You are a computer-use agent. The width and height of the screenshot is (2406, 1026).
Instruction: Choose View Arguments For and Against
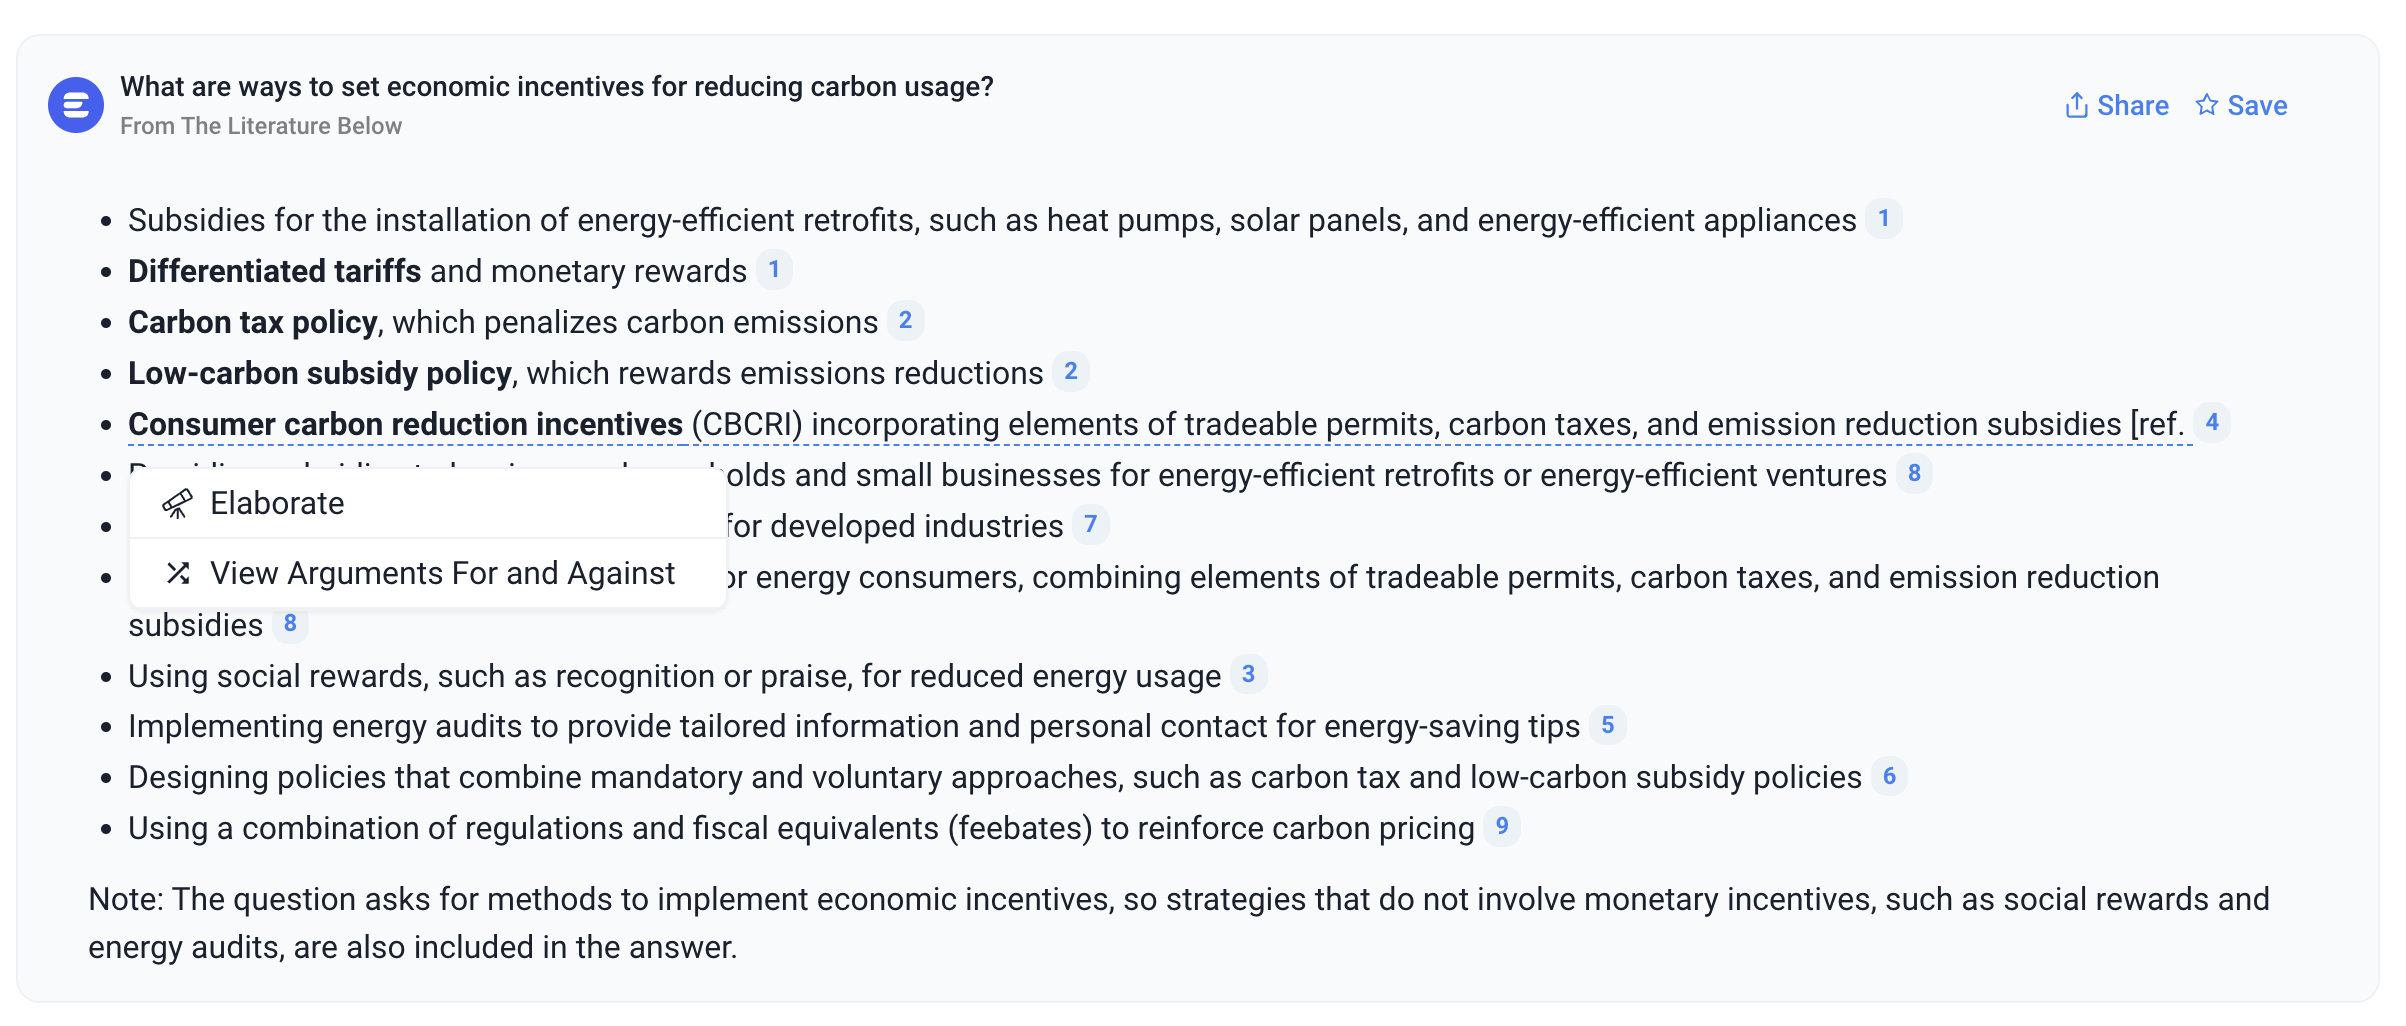(442, 573)
